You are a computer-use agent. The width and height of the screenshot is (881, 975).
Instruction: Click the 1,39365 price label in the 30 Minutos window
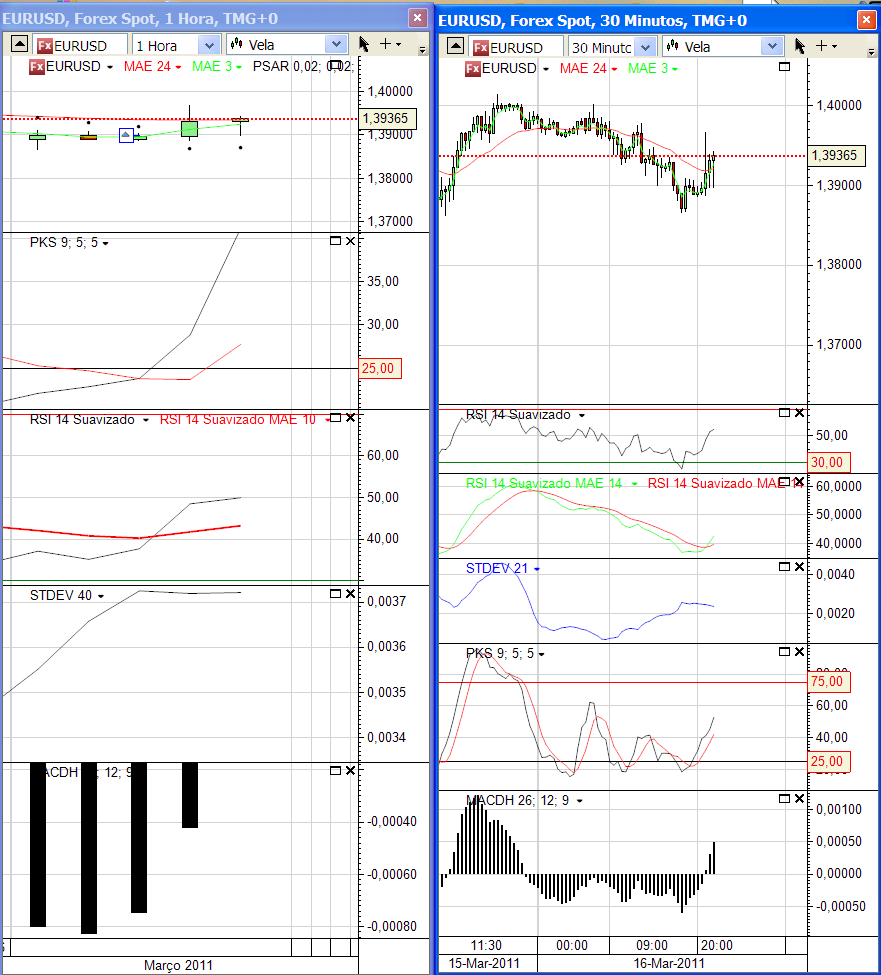click(835, 155)
